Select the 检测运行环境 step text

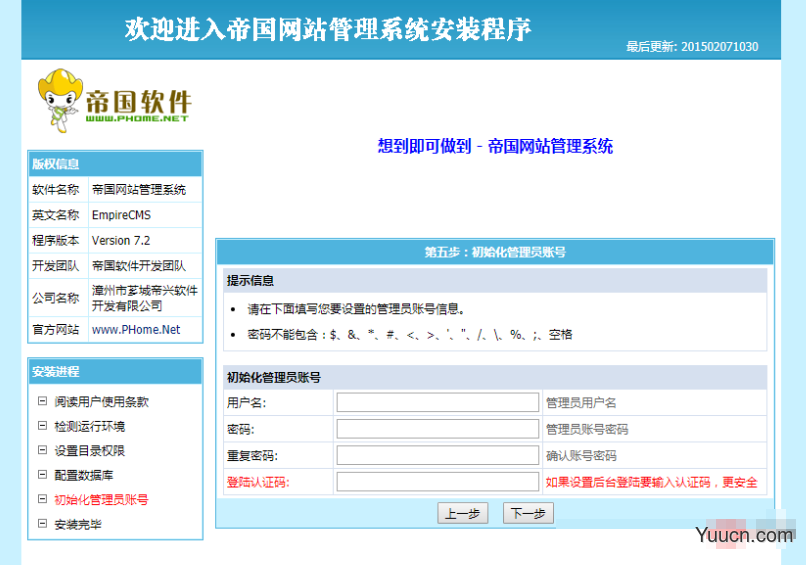pyautogui.click(x=89, y=426)
